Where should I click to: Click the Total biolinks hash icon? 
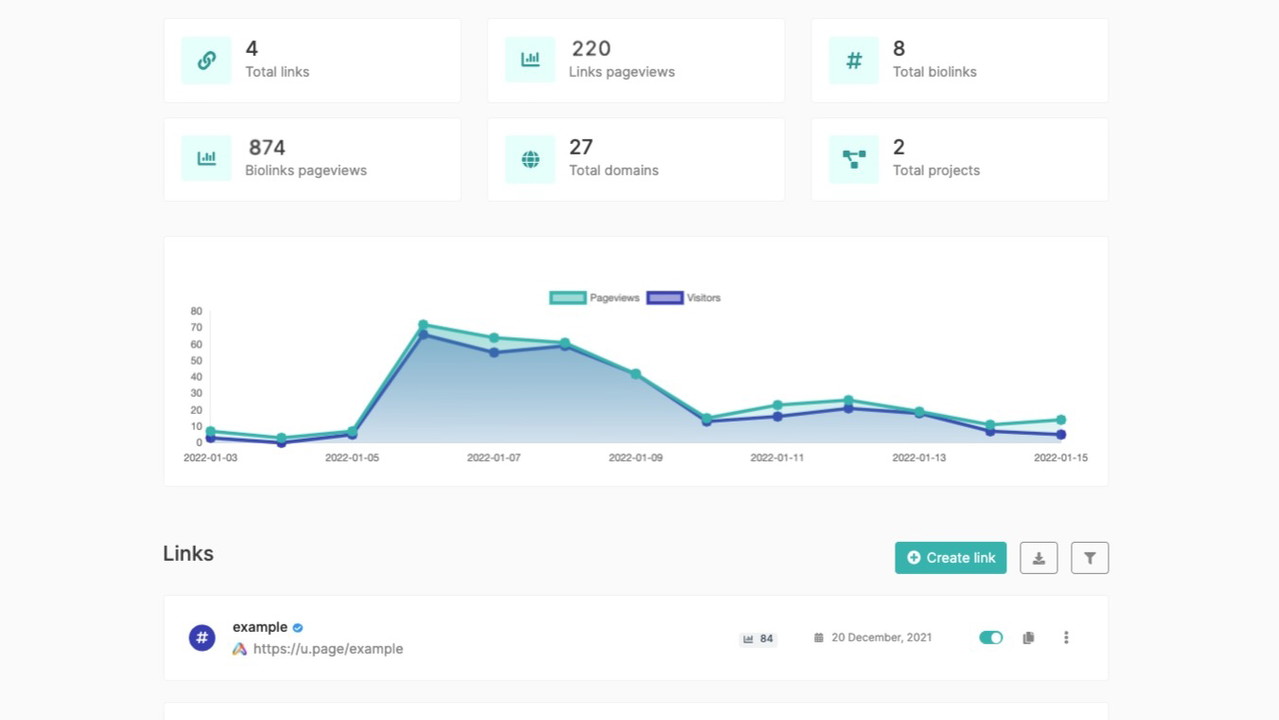click(x=854, y=60)
